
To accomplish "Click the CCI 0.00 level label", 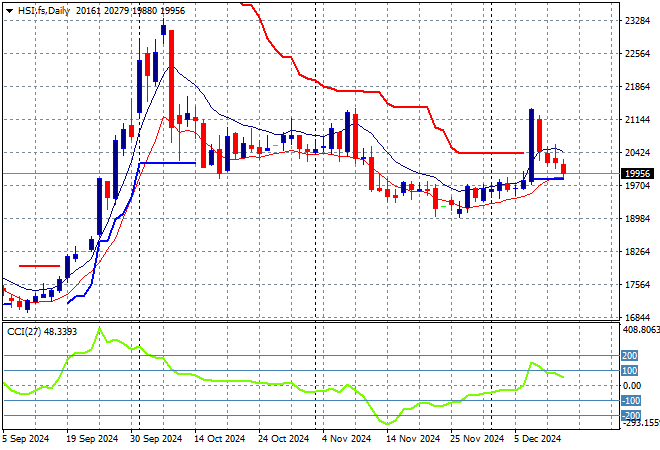I will [x=632, y=386].
